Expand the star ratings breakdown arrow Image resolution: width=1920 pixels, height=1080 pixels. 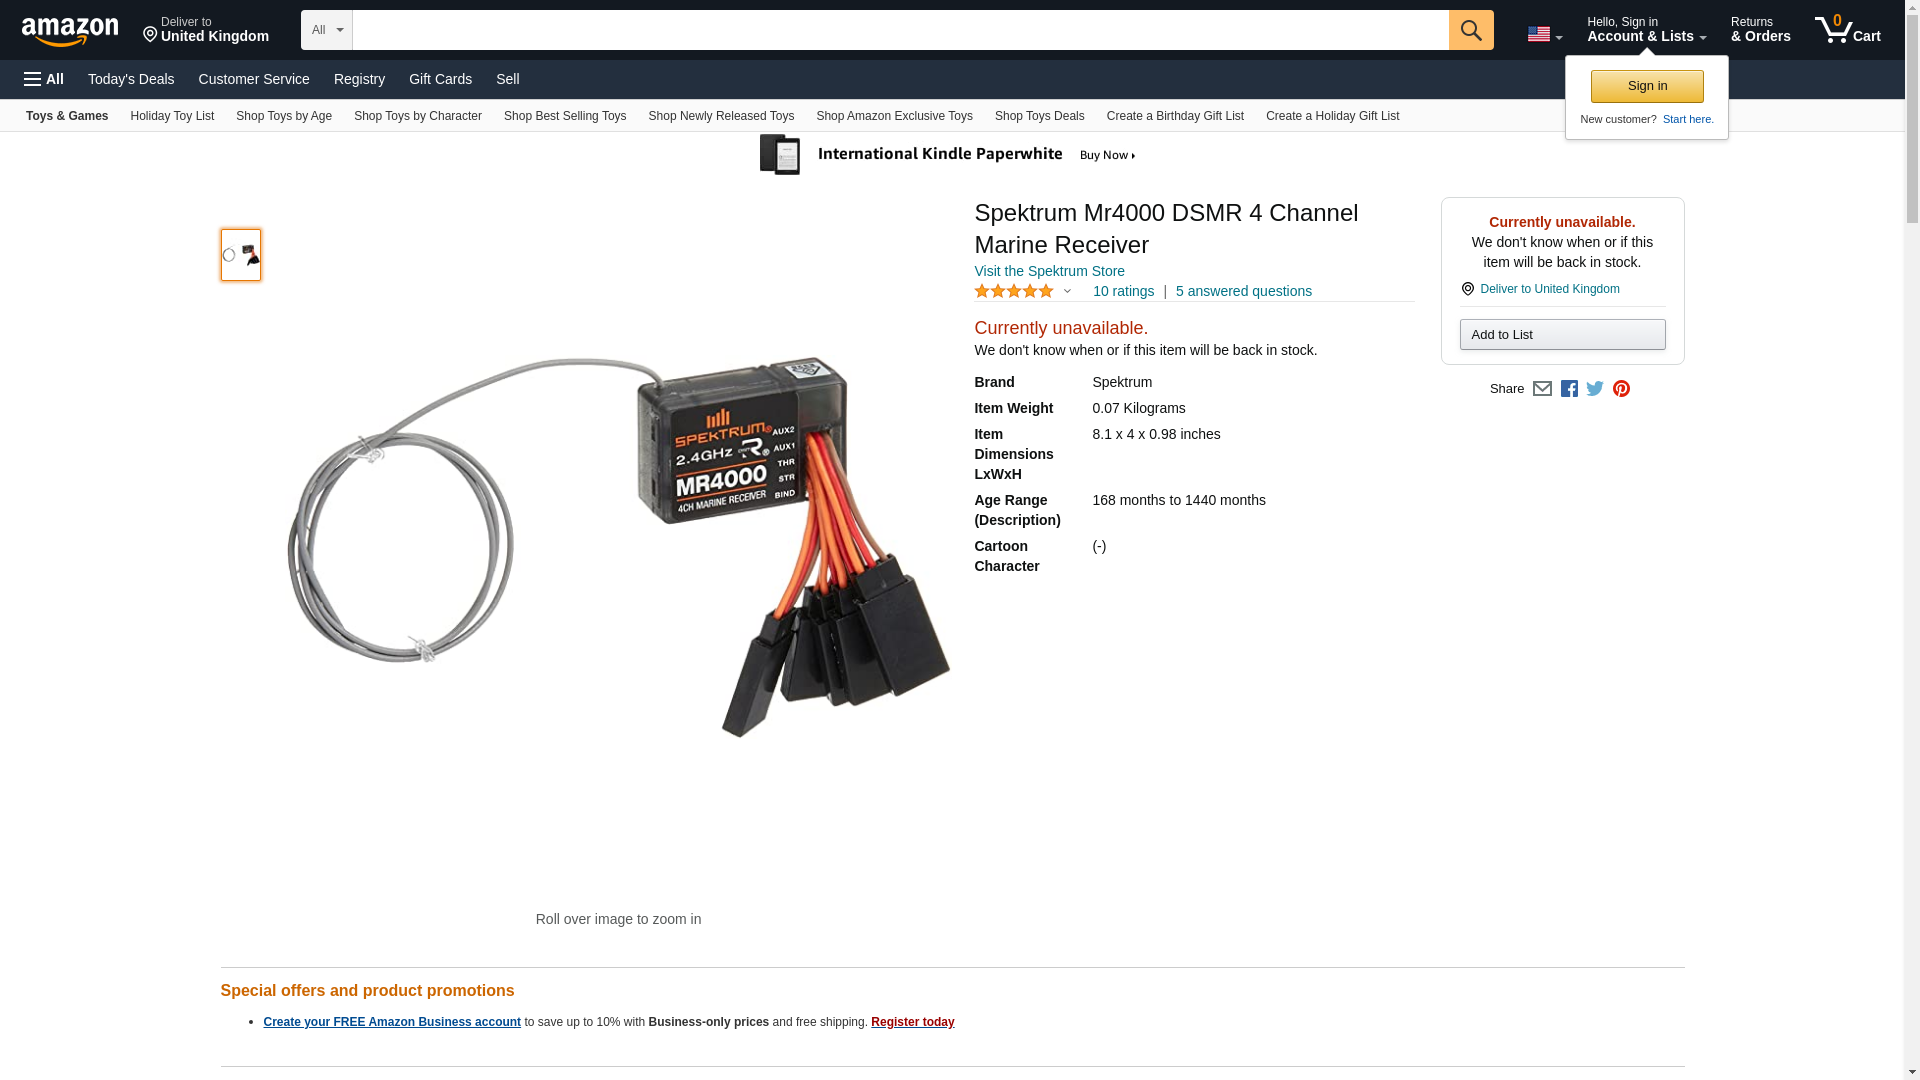tap(1067, 292)
